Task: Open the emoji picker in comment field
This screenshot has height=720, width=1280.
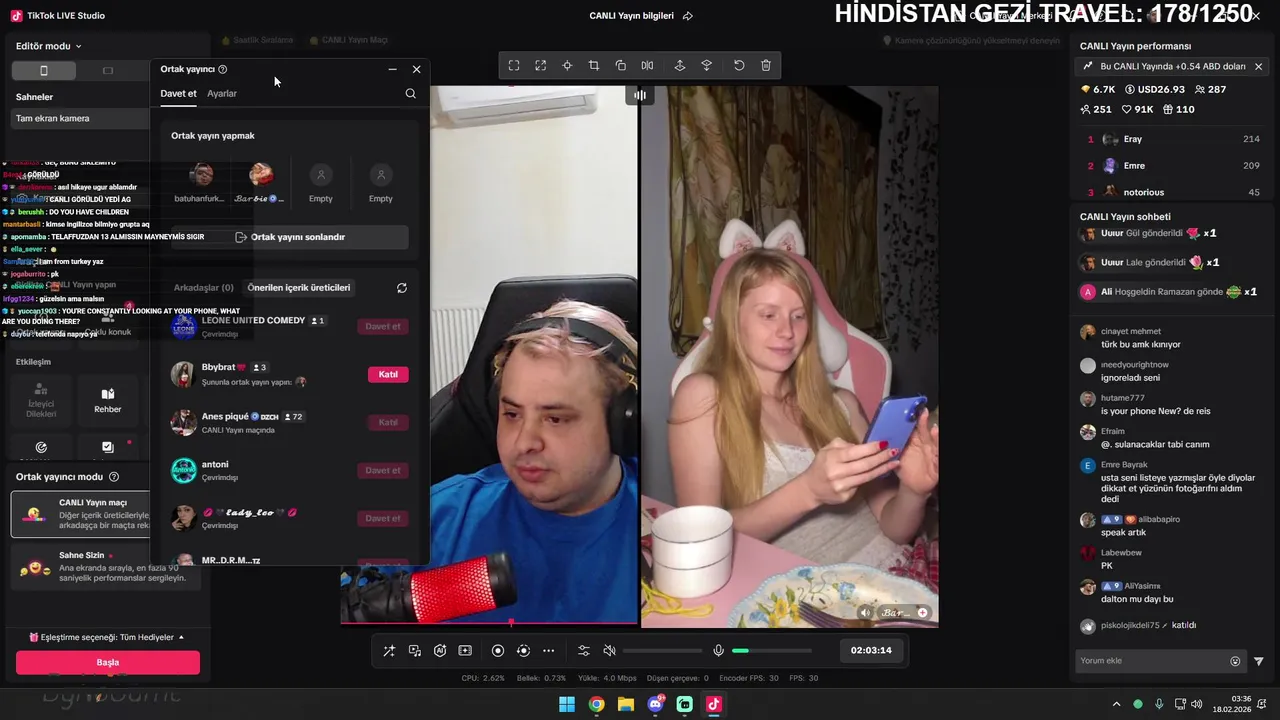Action: coord(1235,661)
